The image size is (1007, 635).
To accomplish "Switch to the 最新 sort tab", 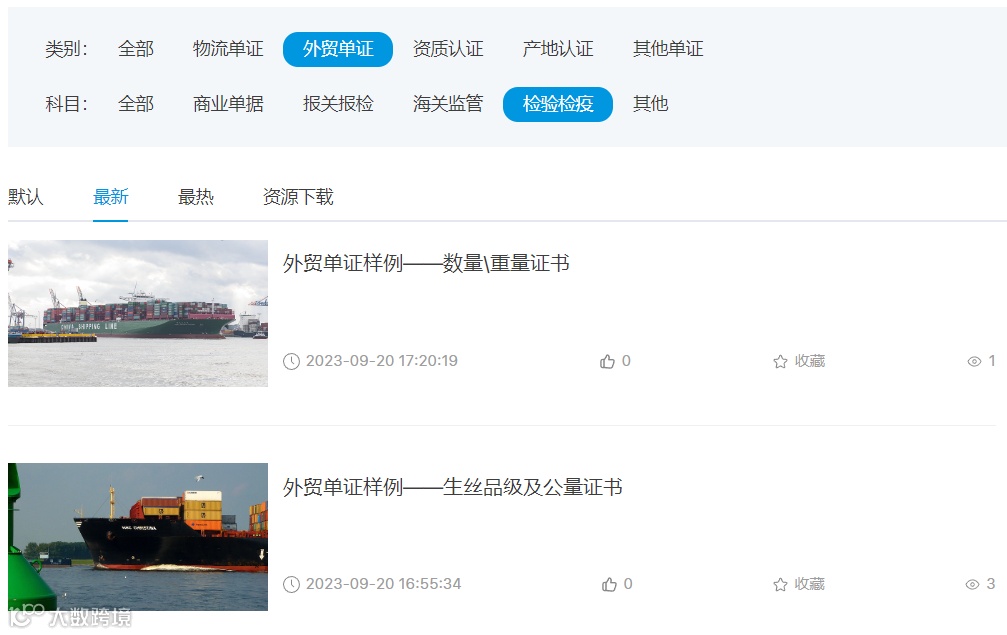I will pyautogui.click(x=110, y=197).
